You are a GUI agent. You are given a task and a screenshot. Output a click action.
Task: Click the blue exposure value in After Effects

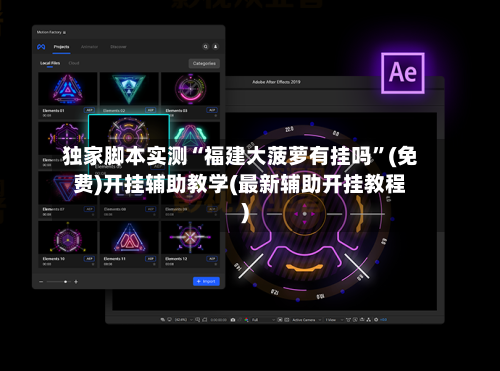tap(383, 320)
